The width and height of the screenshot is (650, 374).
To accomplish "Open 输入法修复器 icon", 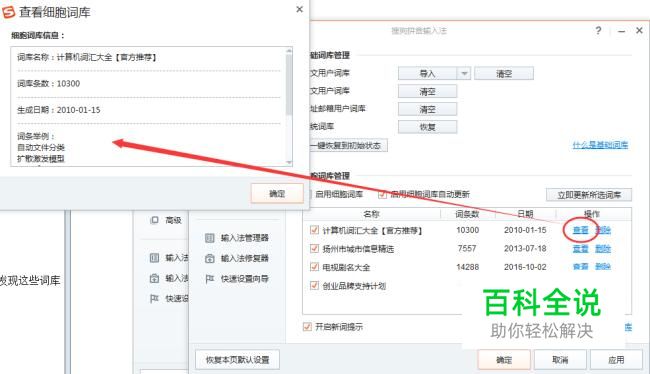I will click(x=209, y=258).
